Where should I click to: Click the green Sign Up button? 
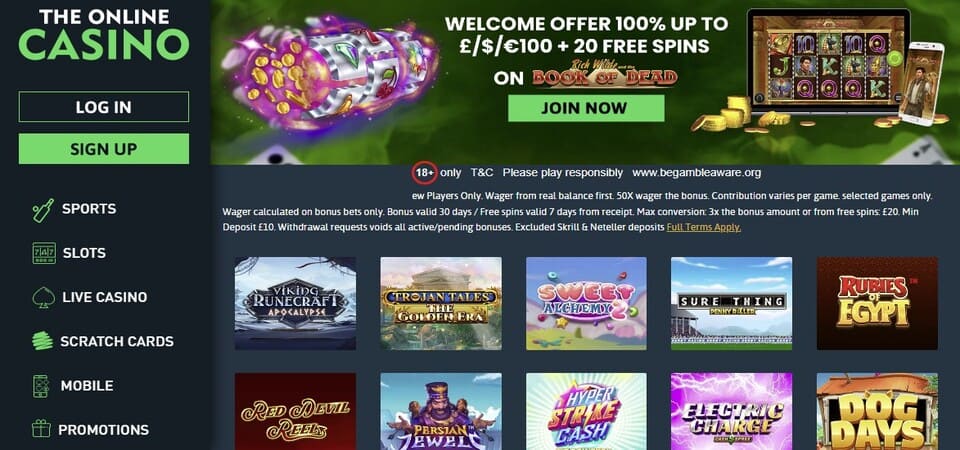click(104, 149)
